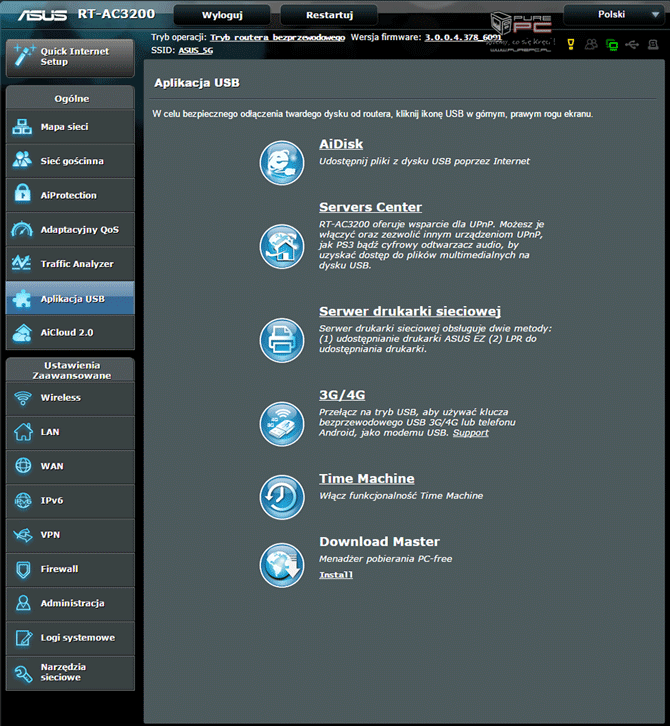Screen dimensions: 670x726
Task: Click the USB status icon in header
Action: (632, 44)
